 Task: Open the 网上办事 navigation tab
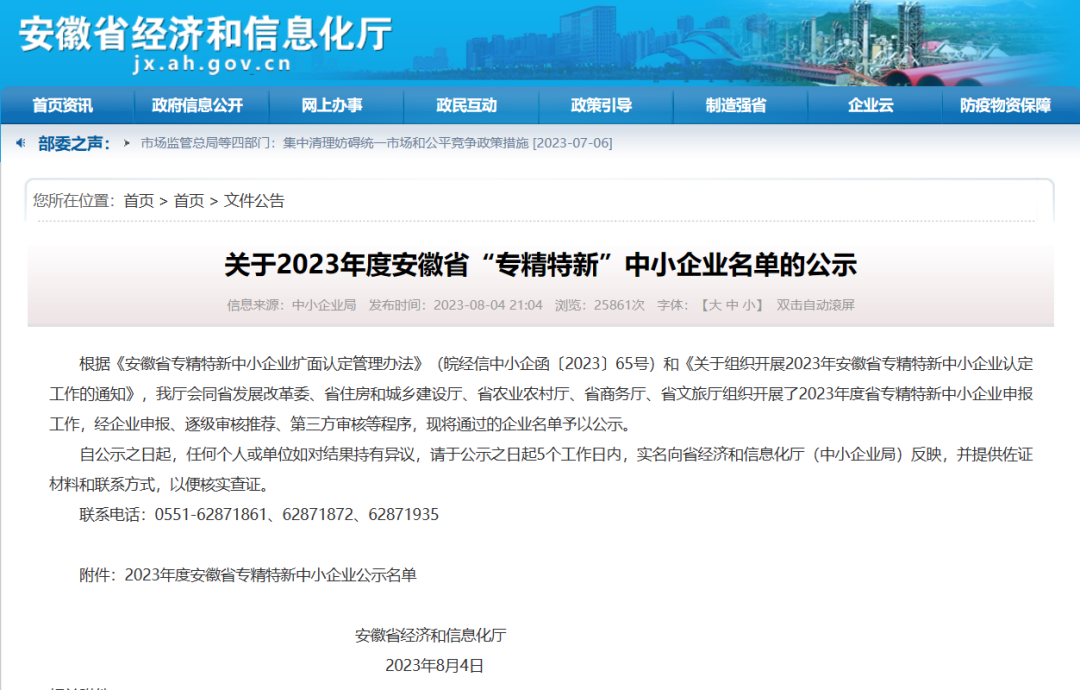333,105
